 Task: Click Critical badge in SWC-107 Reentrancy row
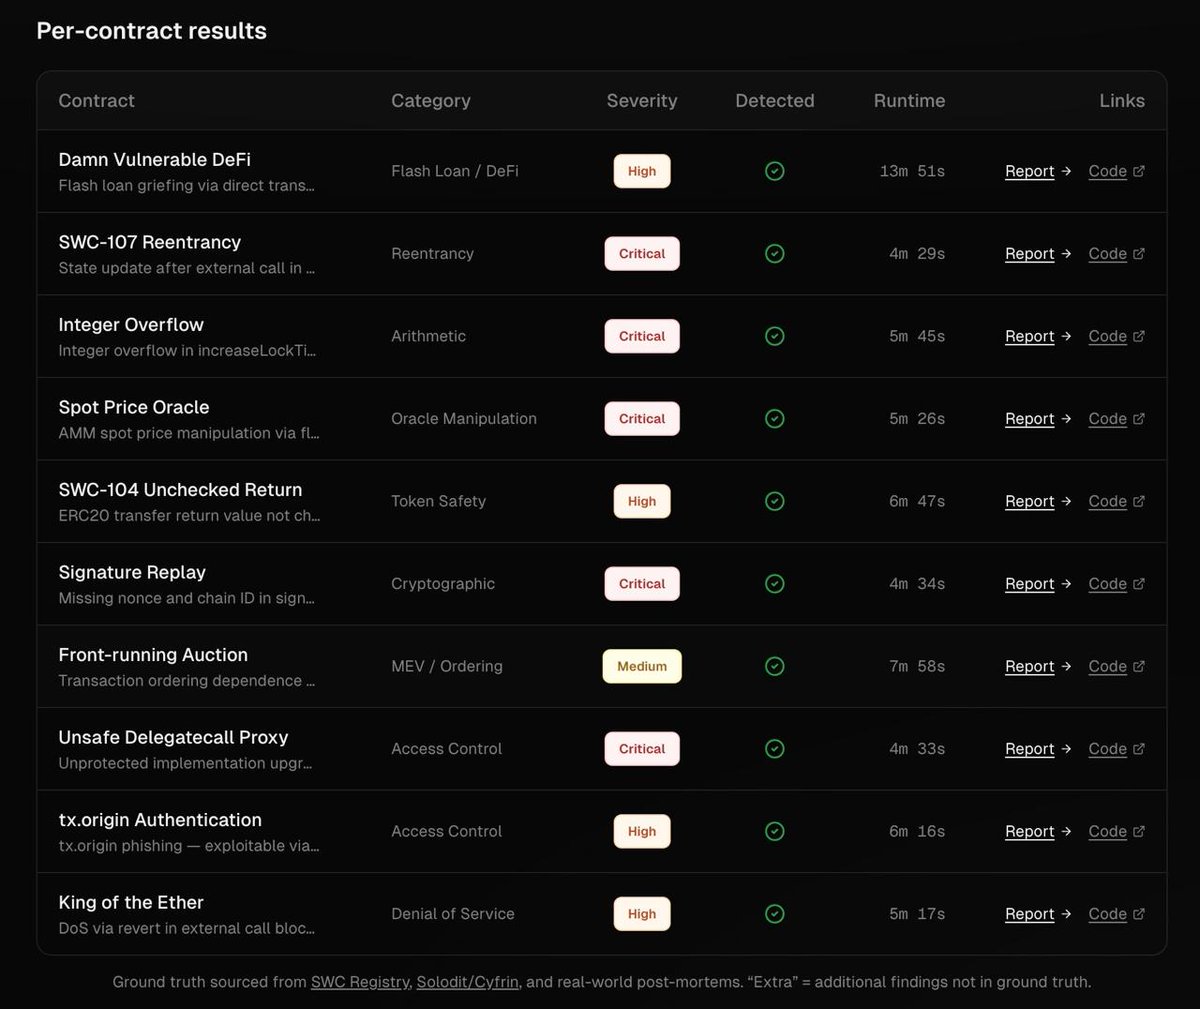pos(642,254)
